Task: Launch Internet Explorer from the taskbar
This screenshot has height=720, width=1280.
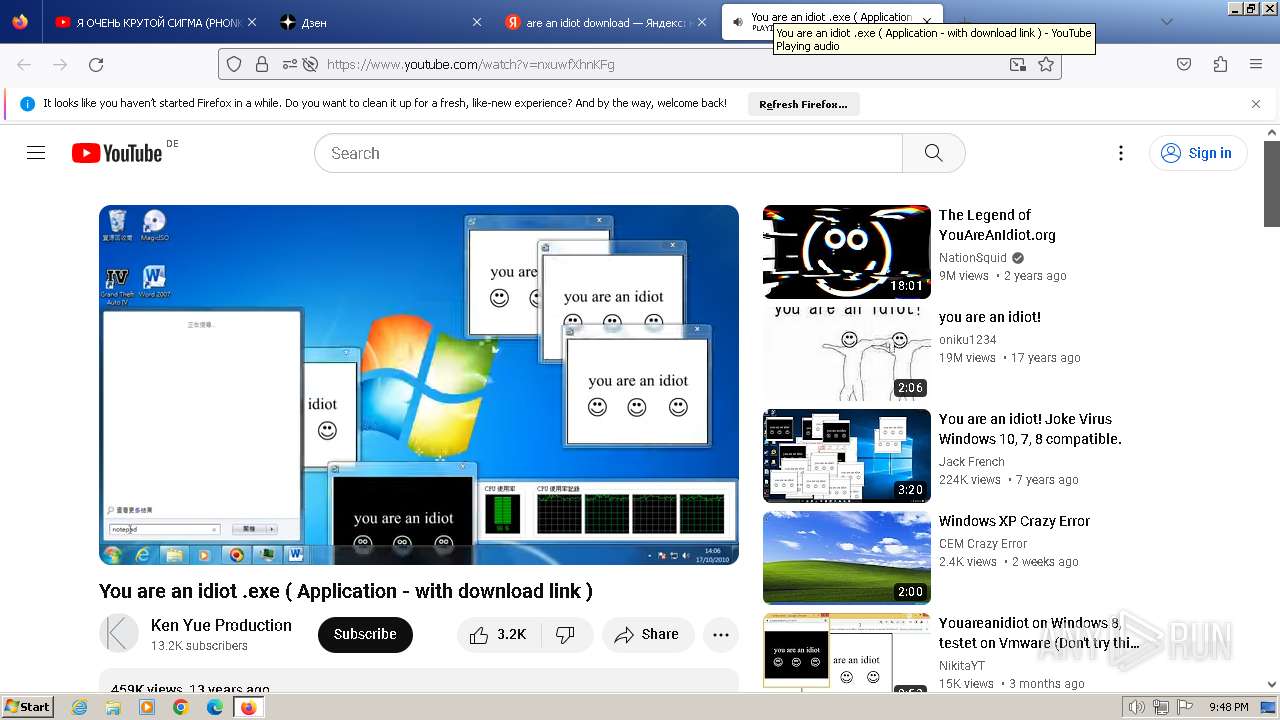Action: click(80, 707)
